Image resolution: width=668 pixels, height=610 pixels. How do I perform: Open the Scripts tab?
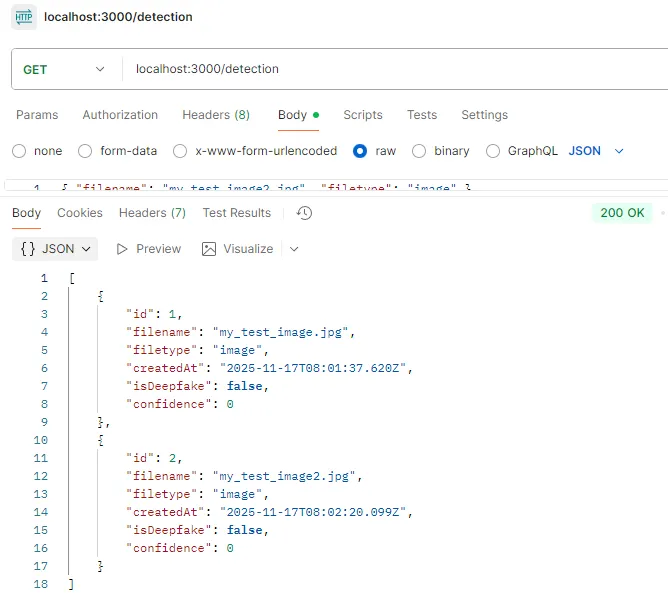coord(363,115)
